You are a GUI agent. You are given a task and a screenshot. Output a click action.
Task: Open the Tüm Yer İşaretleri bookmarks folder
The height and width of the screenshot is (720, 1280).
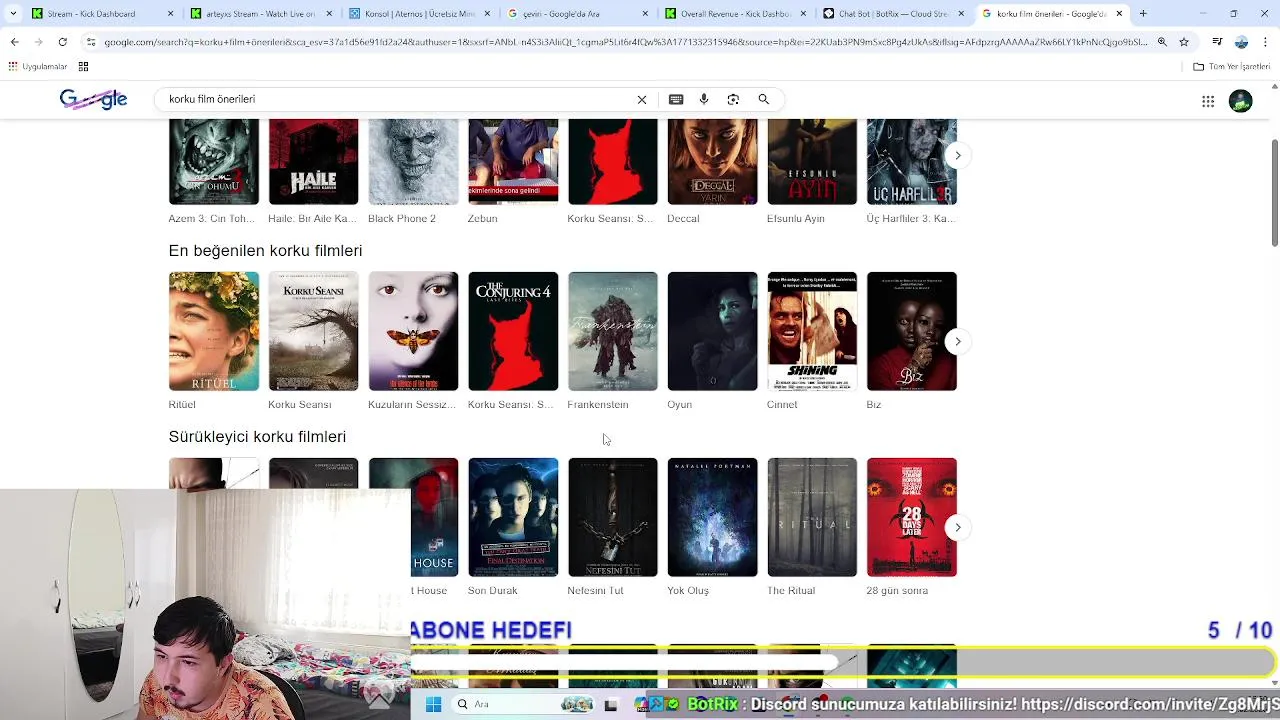coord(1231,67)
